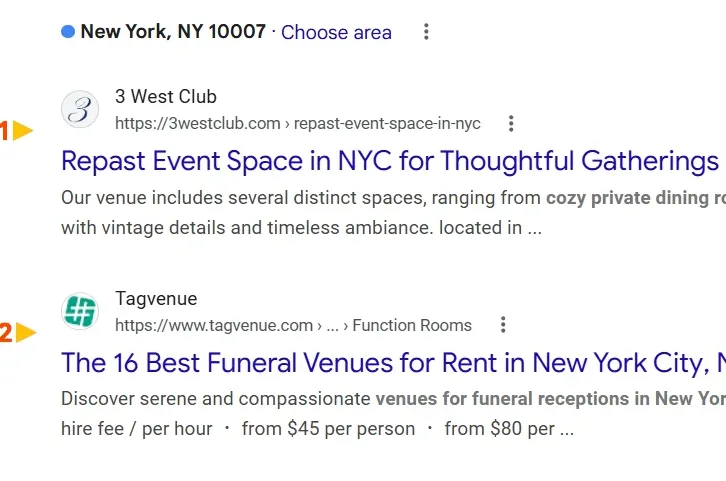The width and height of the screenshot is (726, 481).
Task: Click the blue location dot icon
Action: pos(68,31)
